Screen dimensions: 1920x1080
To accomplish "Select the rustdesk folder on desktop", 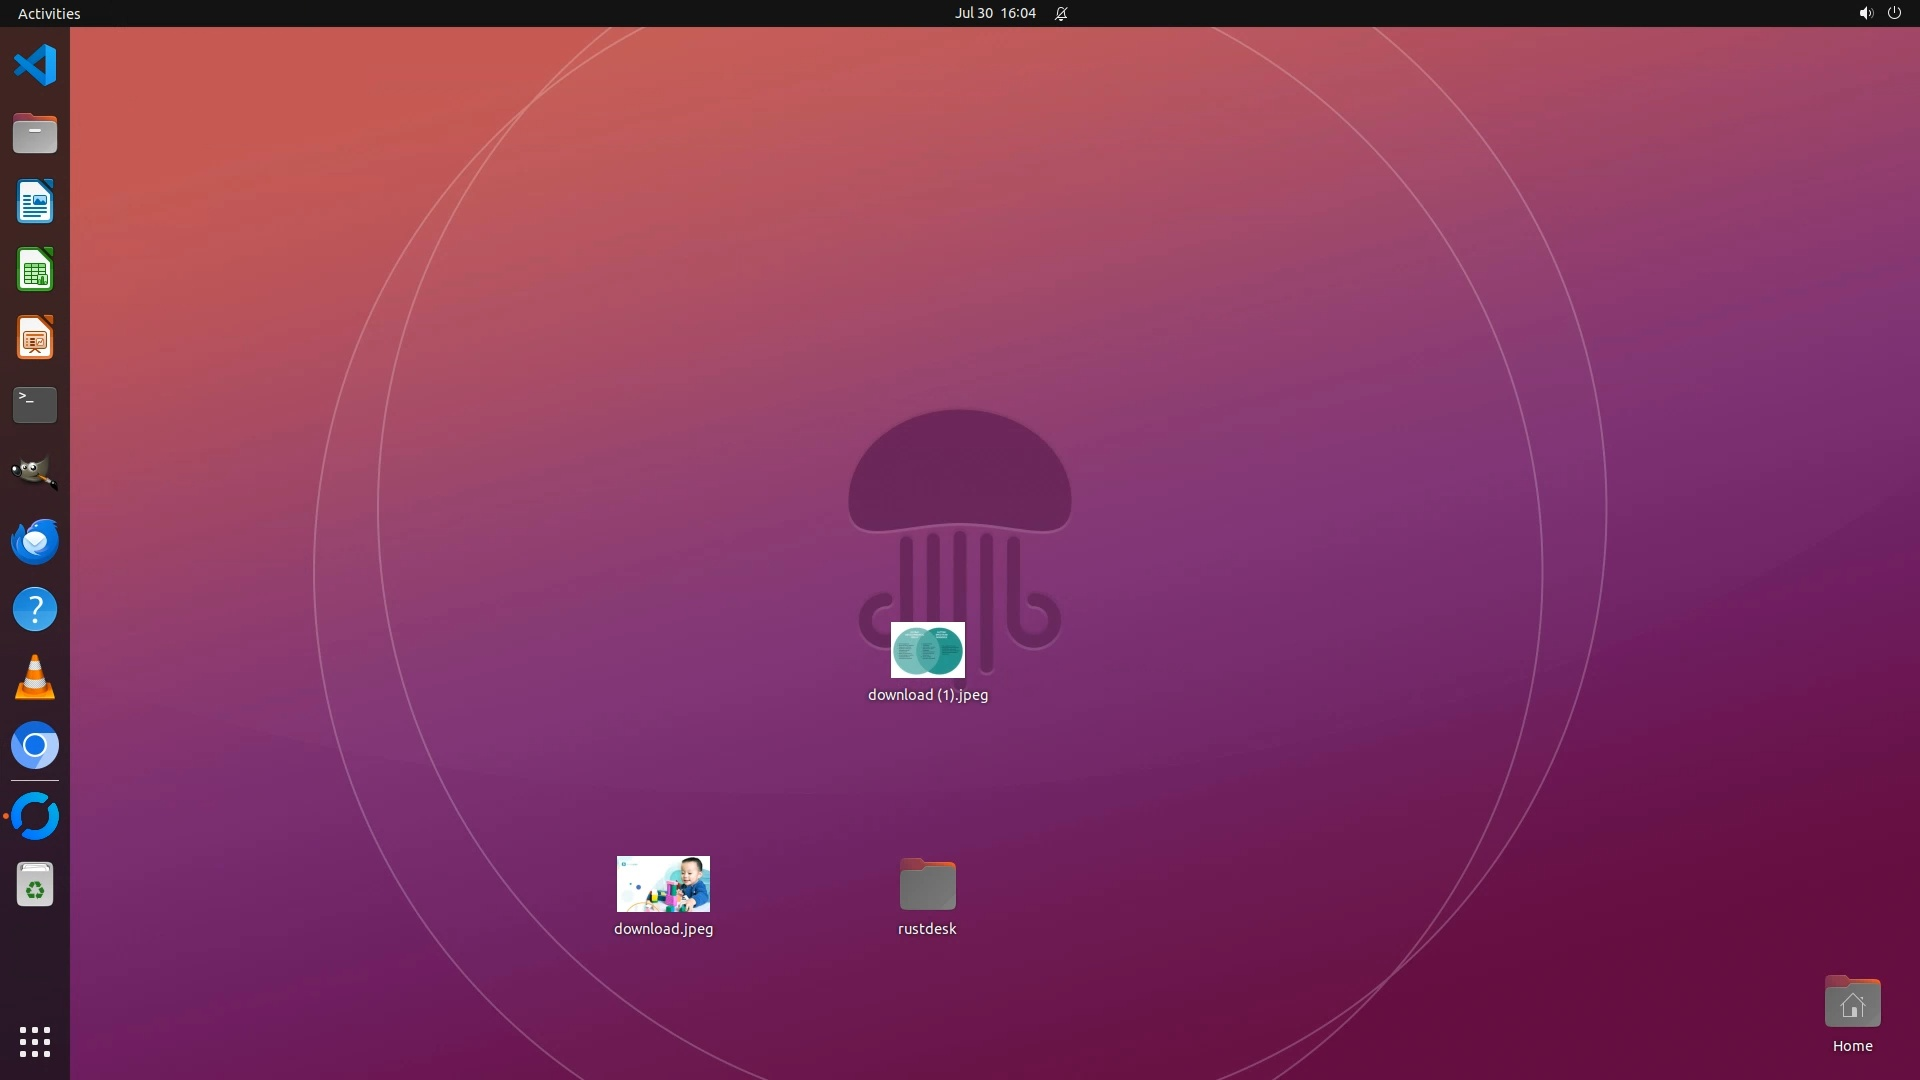I will 927,885.
